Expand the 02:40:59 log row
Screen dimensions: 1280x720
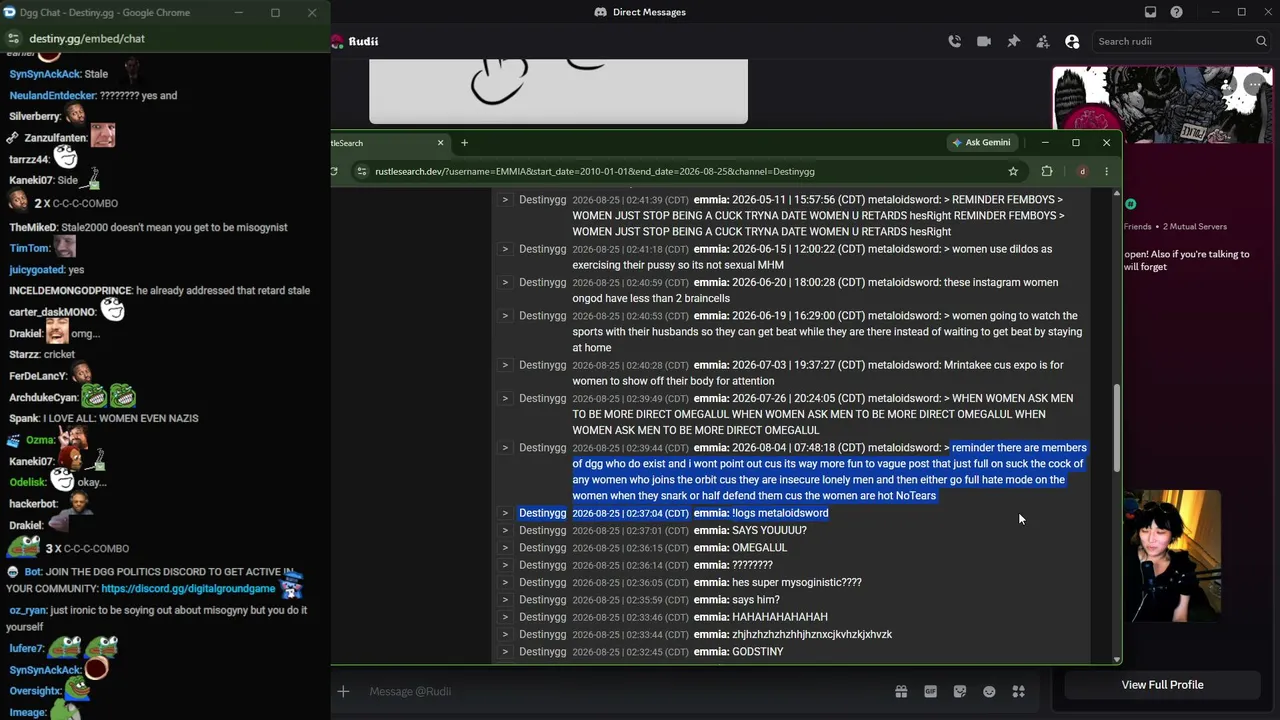[505, 282]
